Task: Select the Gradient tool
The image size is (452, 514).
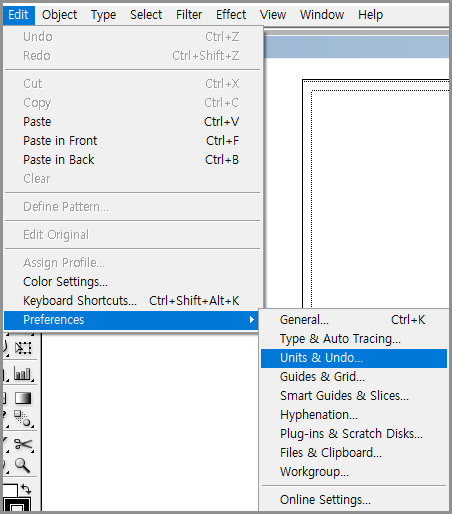Action: pos(23,398)
